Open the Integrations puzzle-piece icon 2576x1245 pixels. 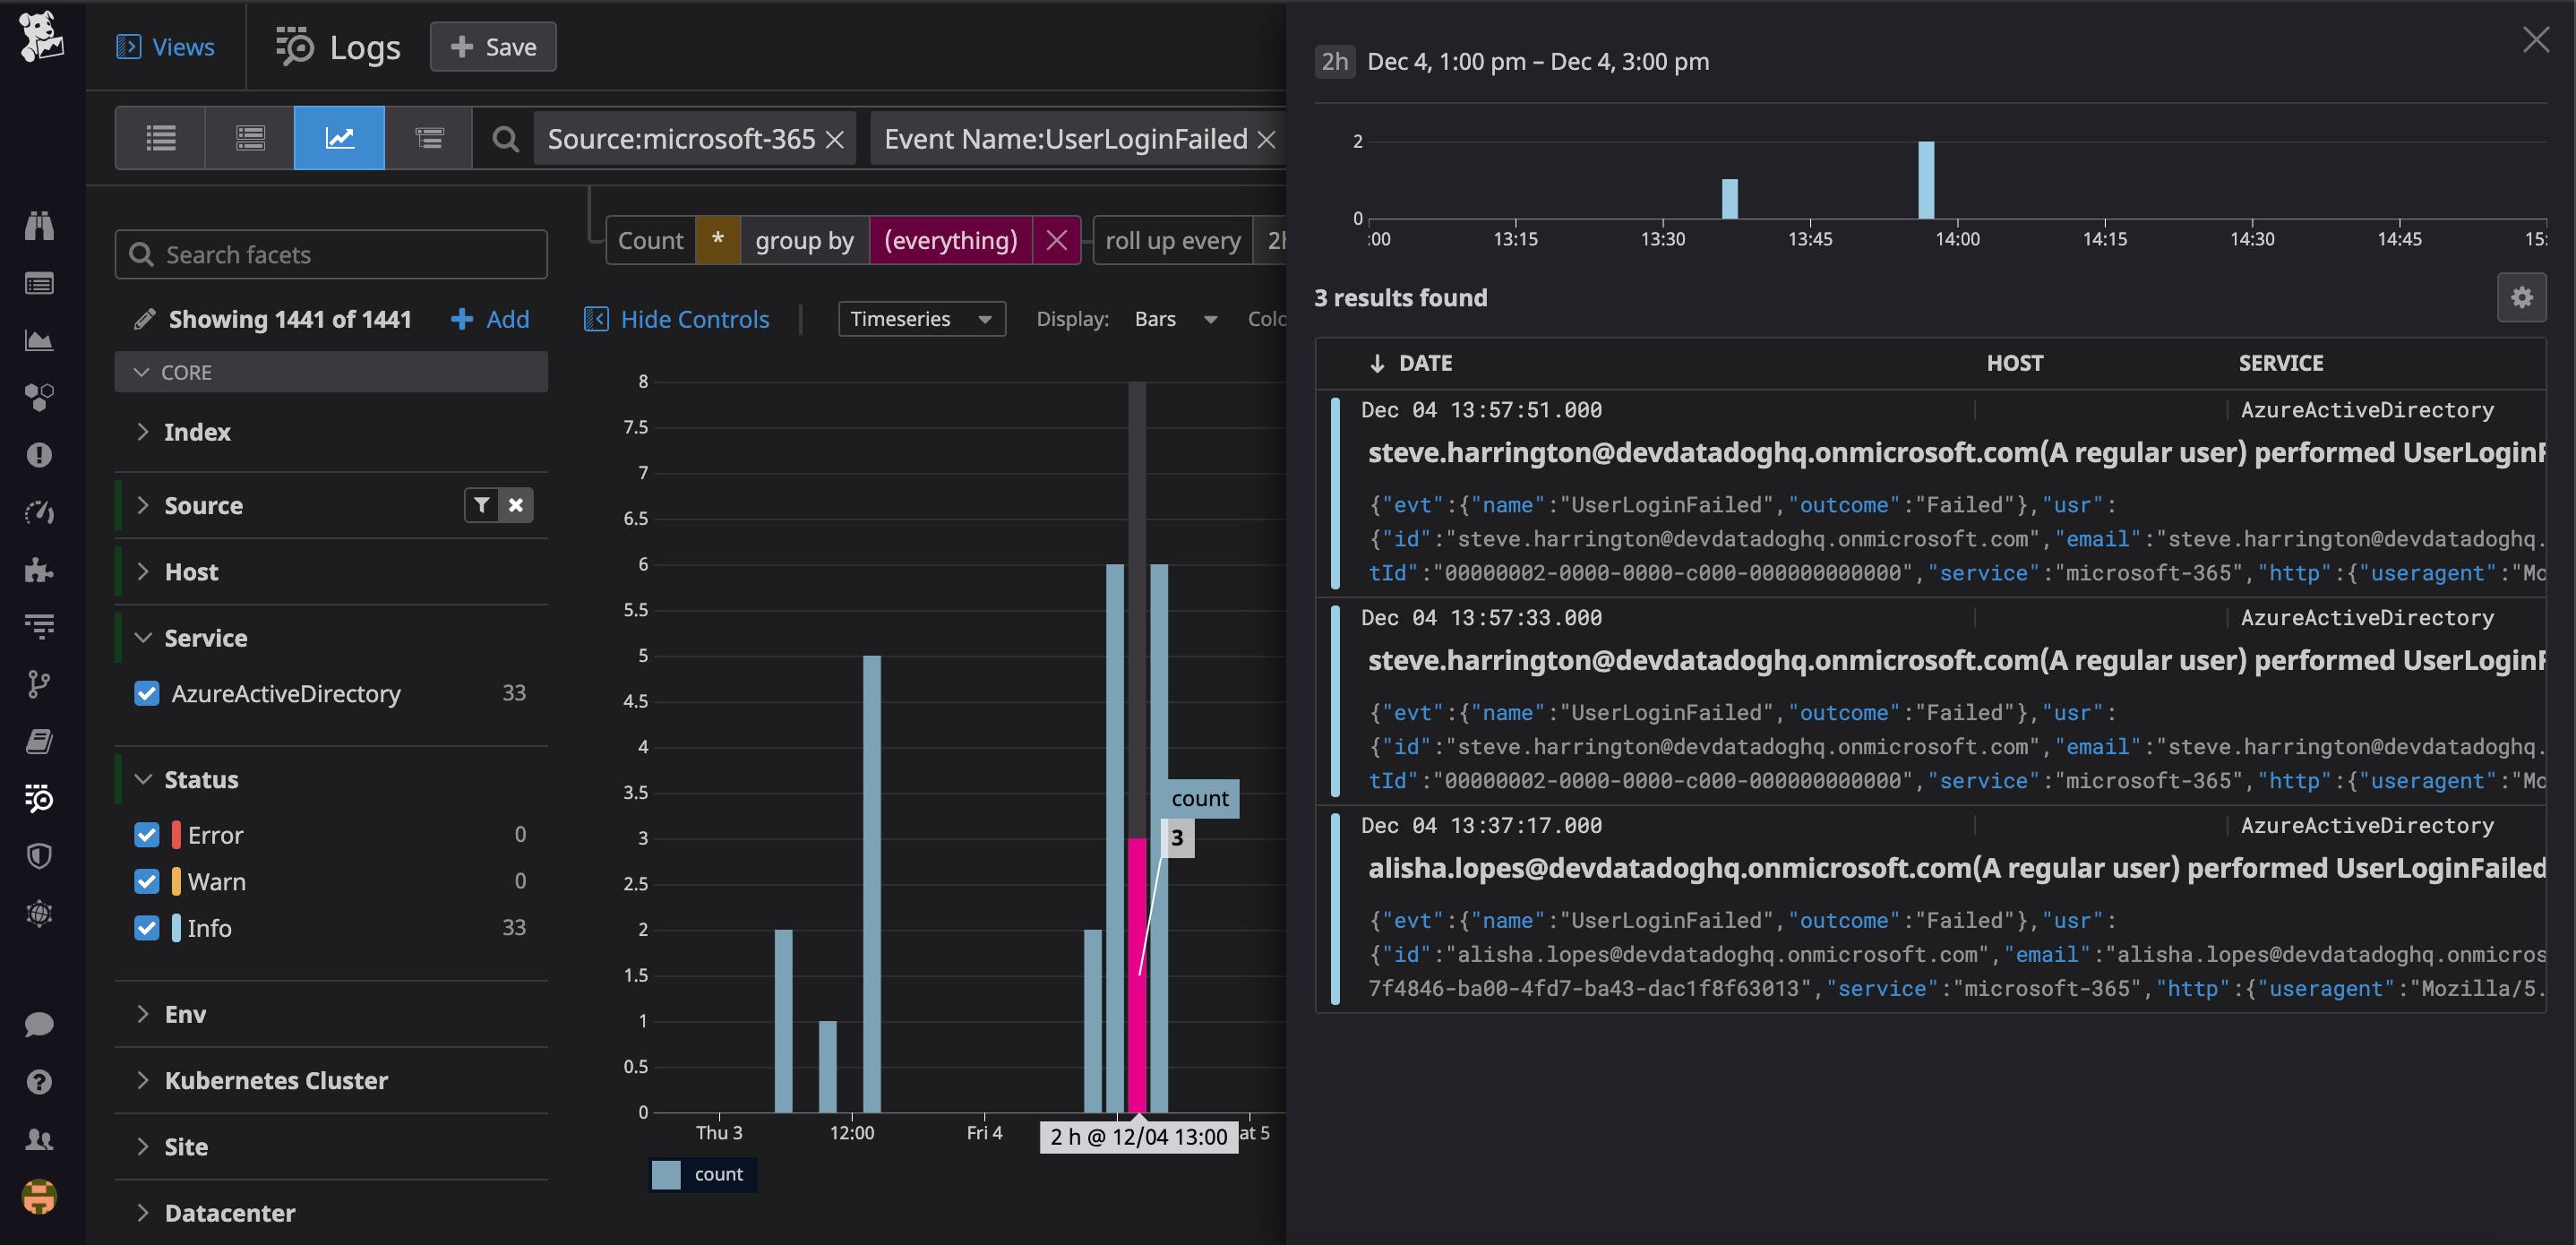tap(39, 570)
